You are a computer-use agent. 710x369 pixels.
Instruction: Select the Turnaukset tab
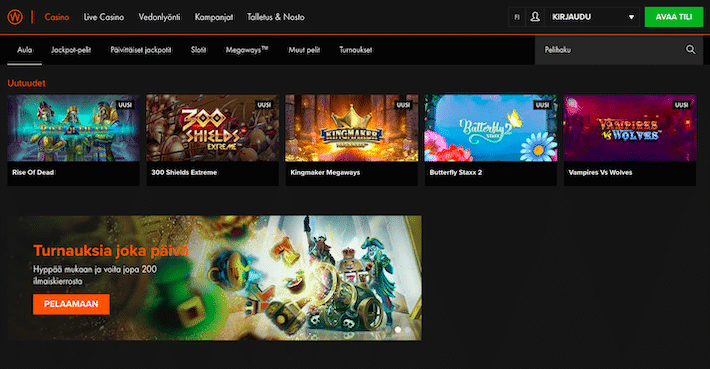coord(356,50)
